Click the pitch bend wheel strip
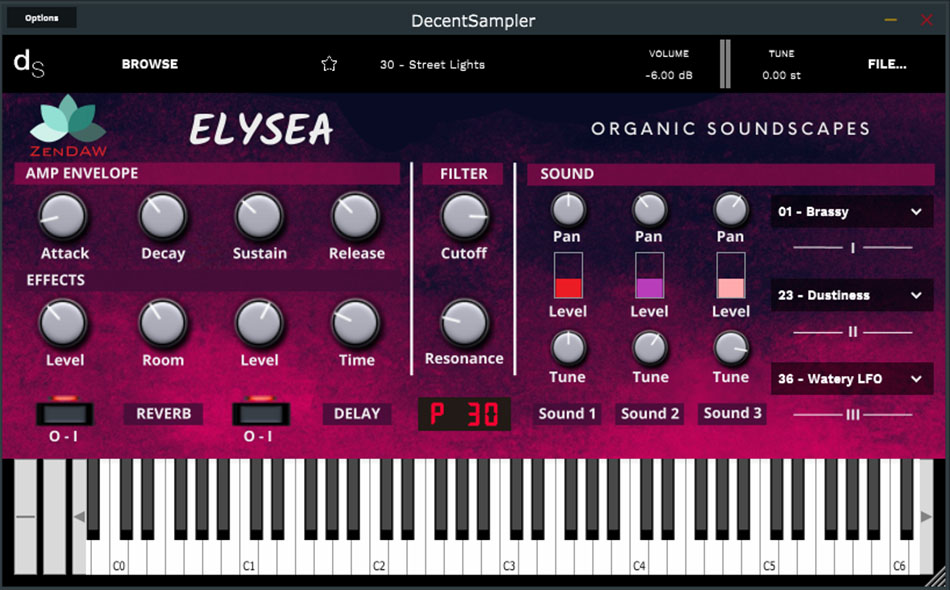Screen dimensions: 950x590 (x=25, y=516)
